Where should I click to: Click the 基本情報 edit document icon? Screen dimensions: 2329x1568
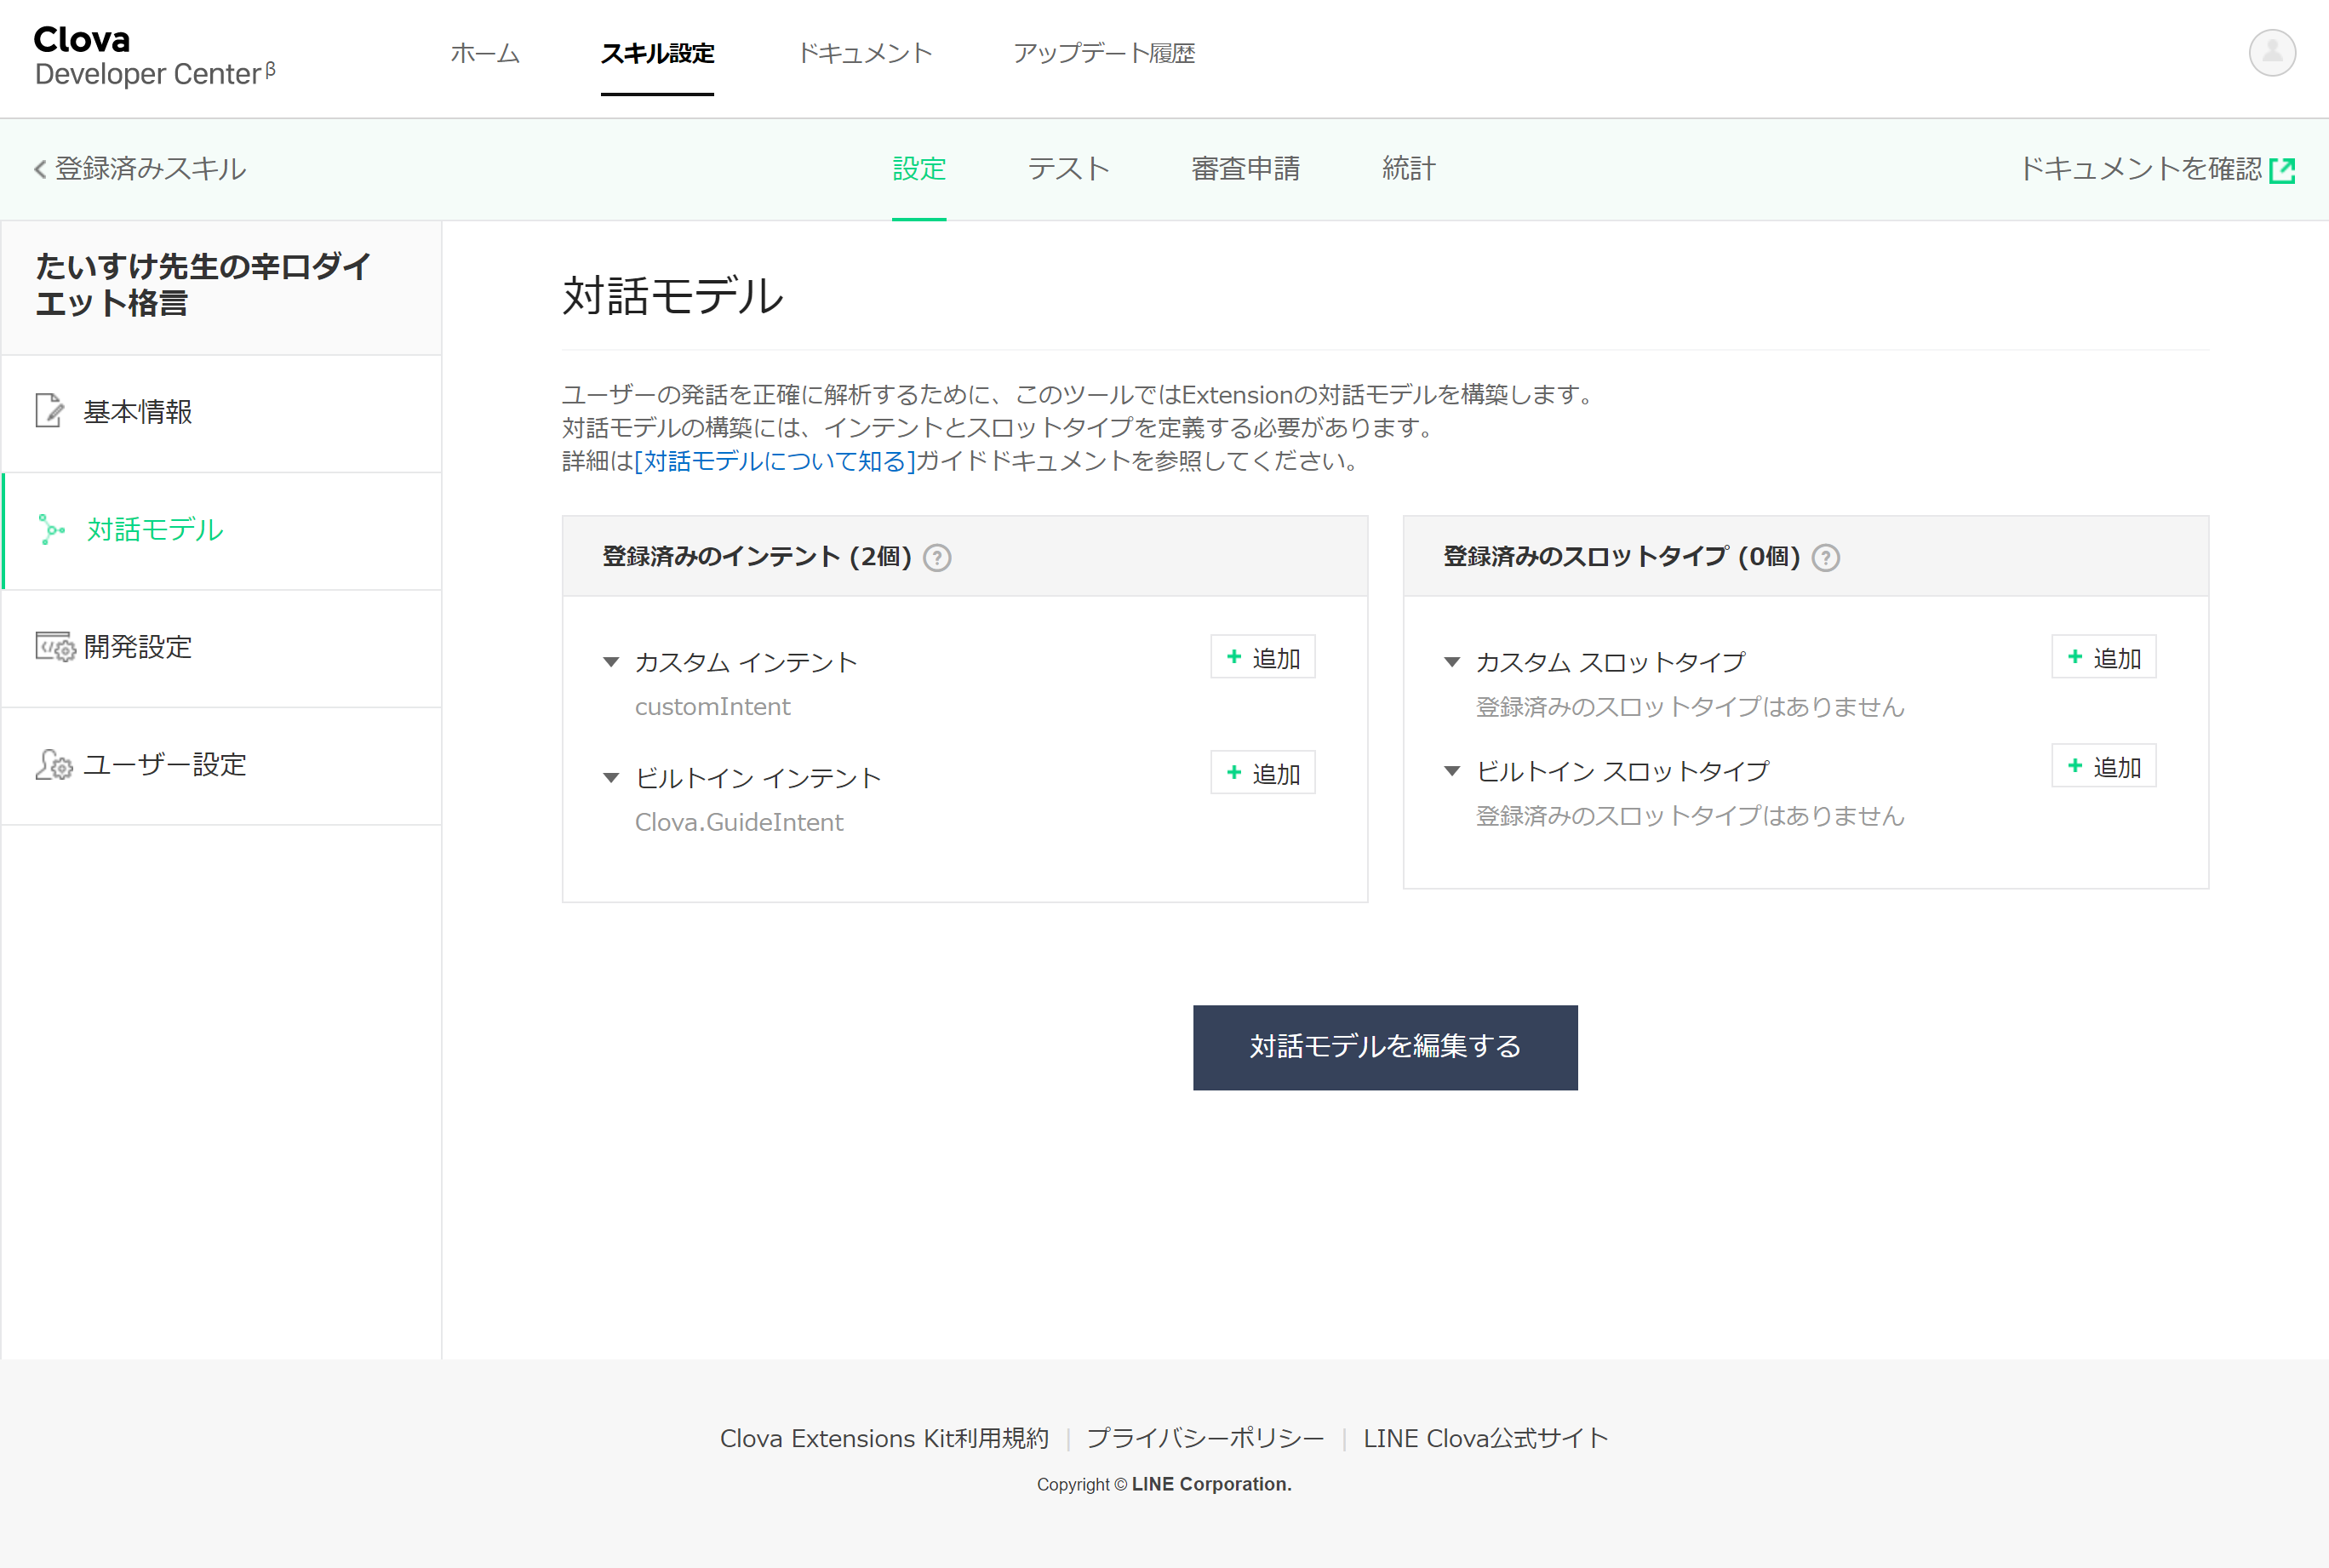coord(49,411)
